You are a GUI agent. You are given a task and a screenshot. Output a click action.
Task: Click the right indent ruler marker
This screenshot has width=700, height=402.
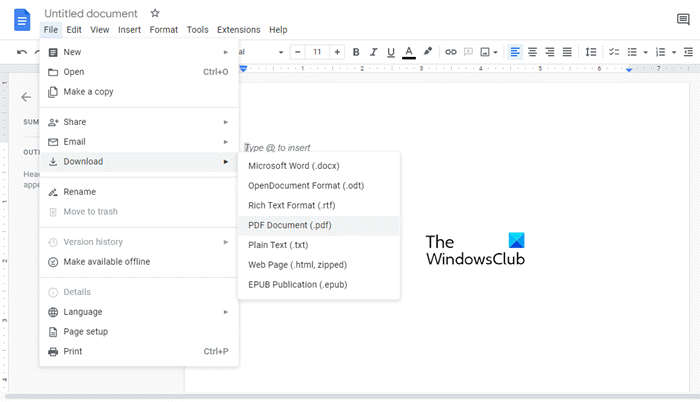click(x=629, y=70)
